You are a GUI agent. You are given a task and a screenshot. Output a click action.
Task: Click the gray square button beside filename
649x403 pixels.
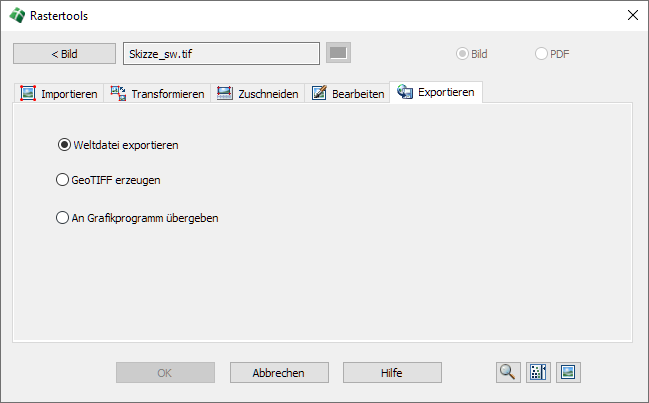[x=338, y=53]
